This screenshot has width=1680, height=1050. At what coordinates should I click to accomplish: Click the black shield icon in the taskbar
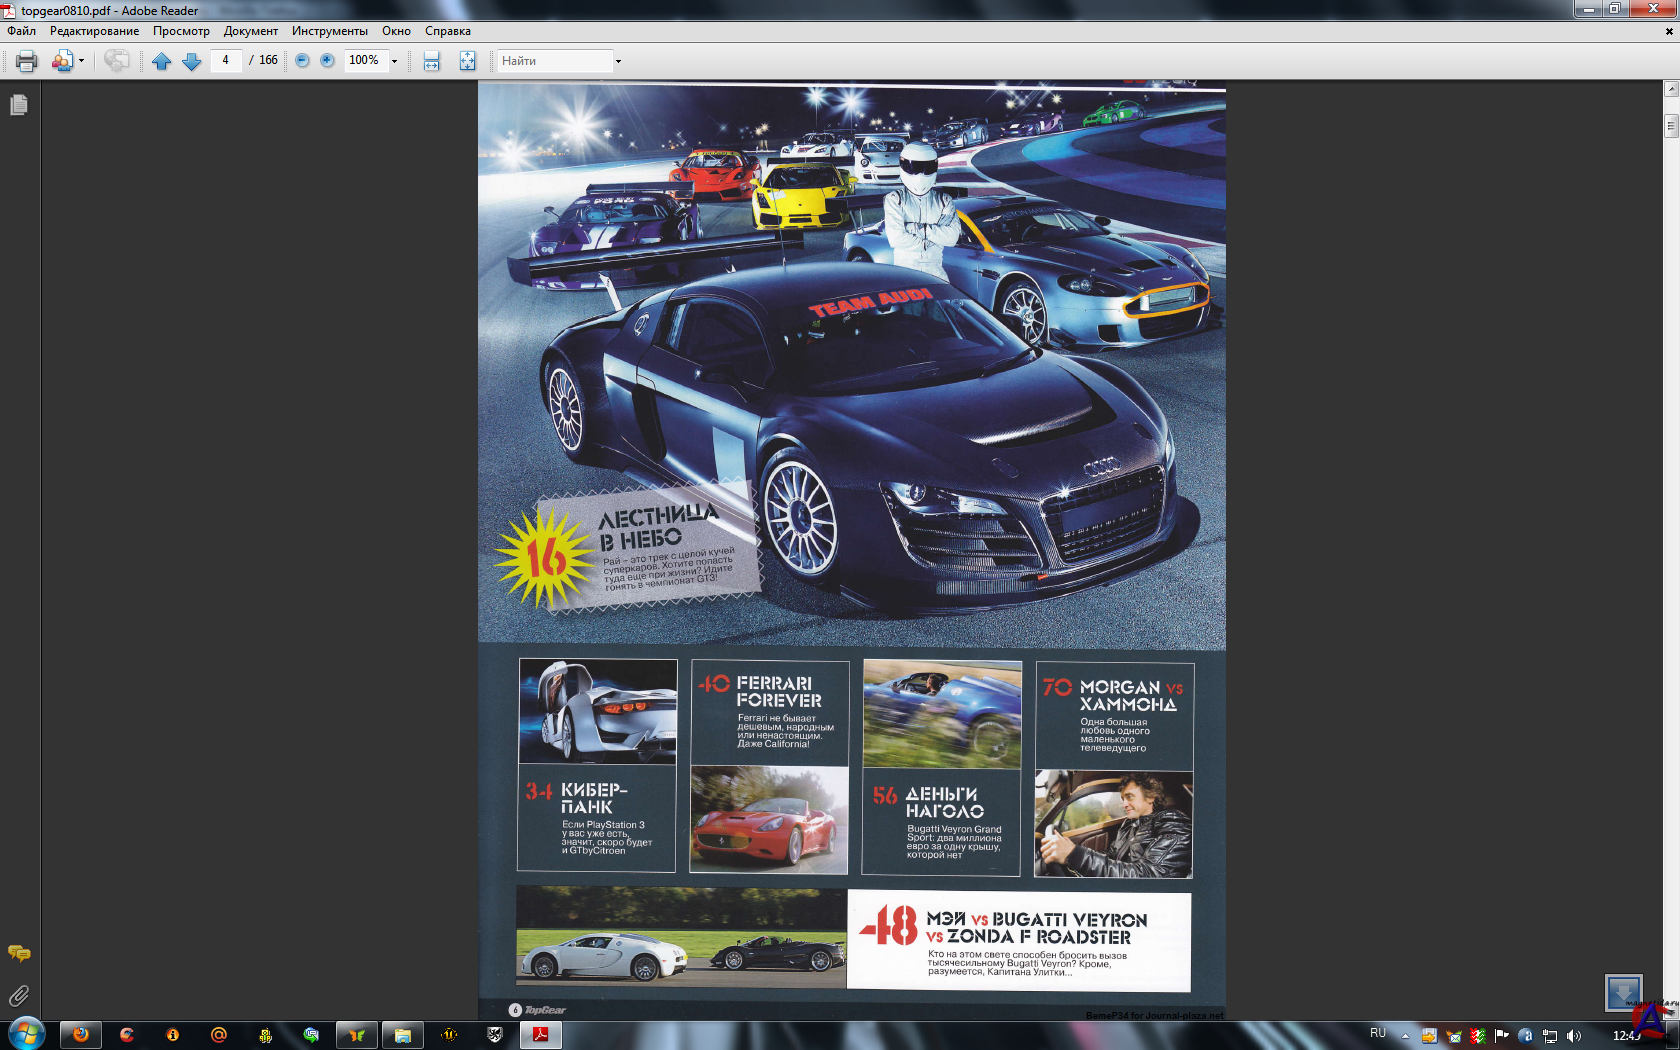[495, 1035]
